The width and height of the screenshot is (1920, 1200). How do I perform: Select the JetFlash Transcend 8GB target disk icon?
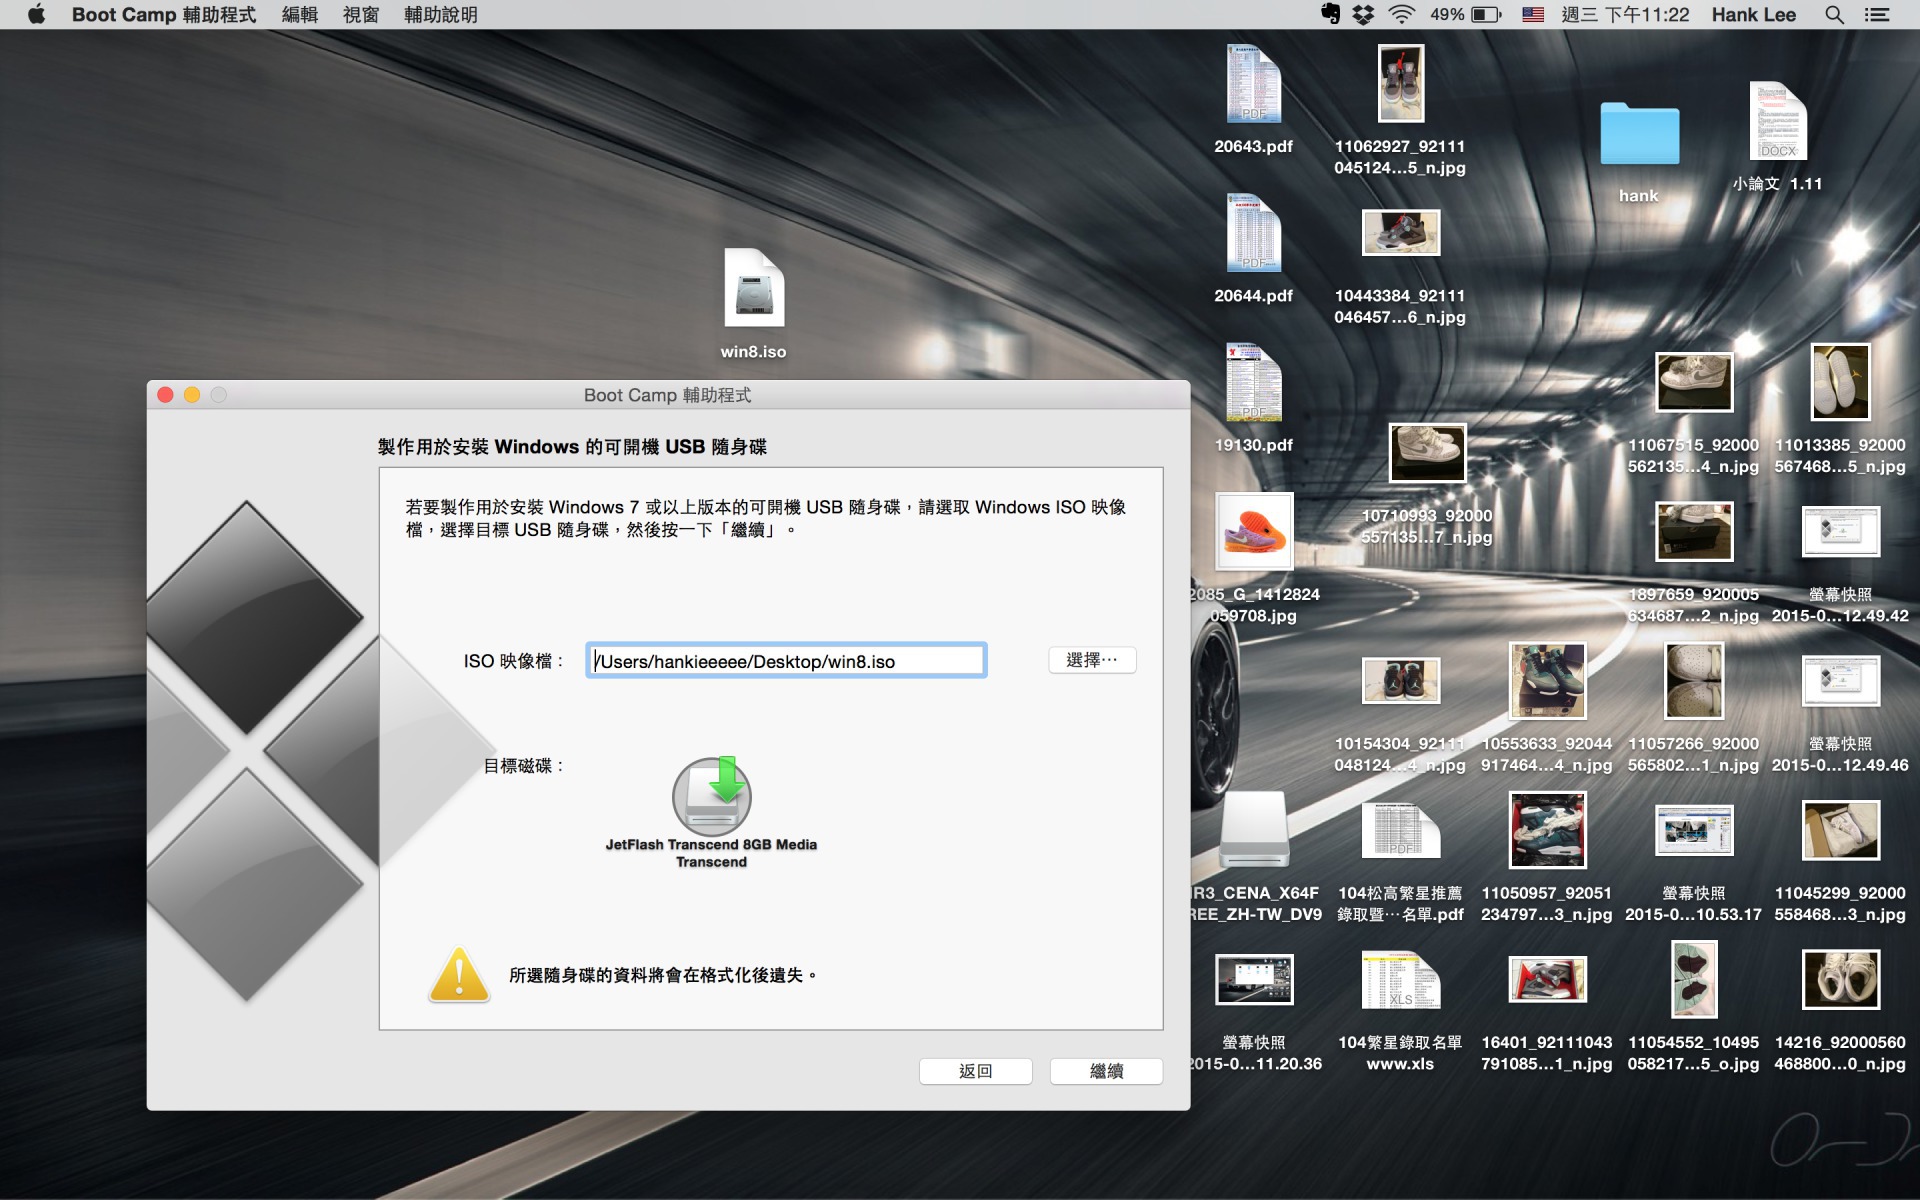[x=711, y=796]
